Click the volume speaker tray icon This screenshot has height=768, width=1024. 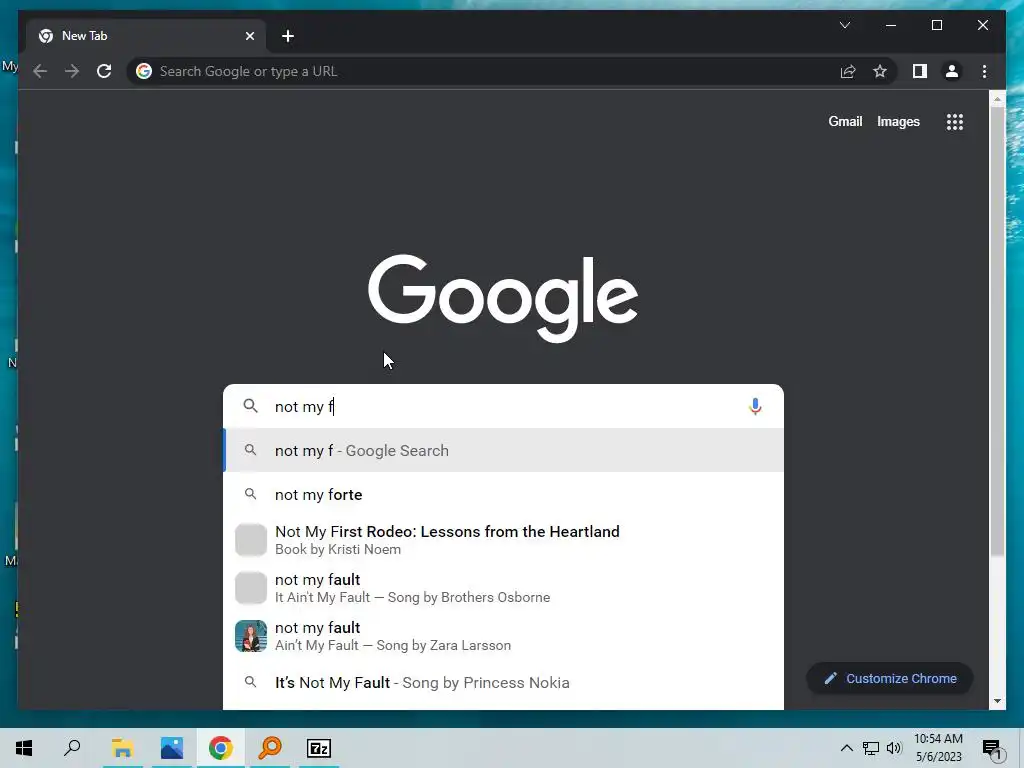click(894, 748)
